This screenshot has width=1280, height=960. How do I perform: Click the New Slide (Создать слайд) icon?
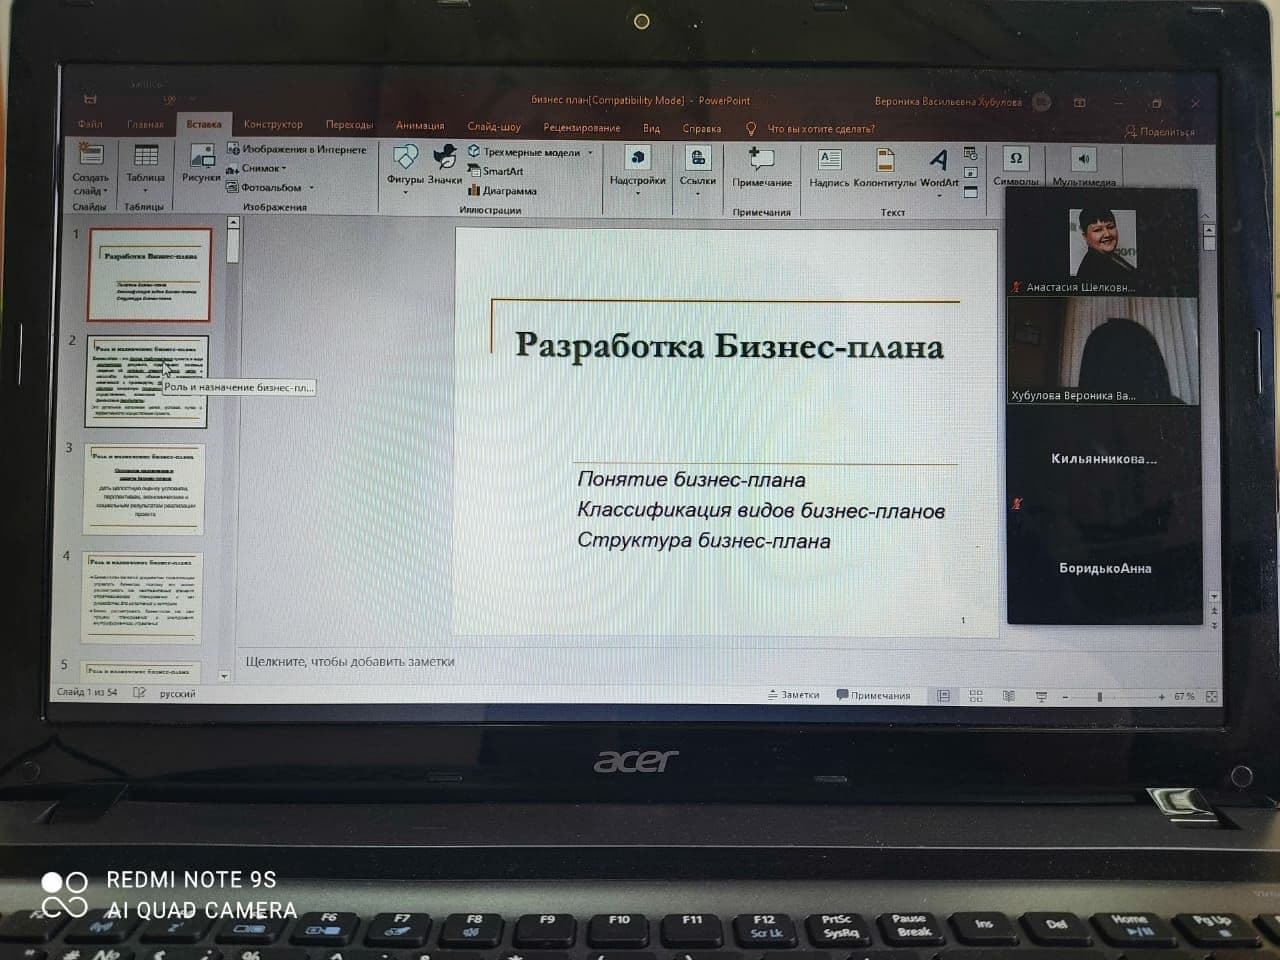pos(91,155)
